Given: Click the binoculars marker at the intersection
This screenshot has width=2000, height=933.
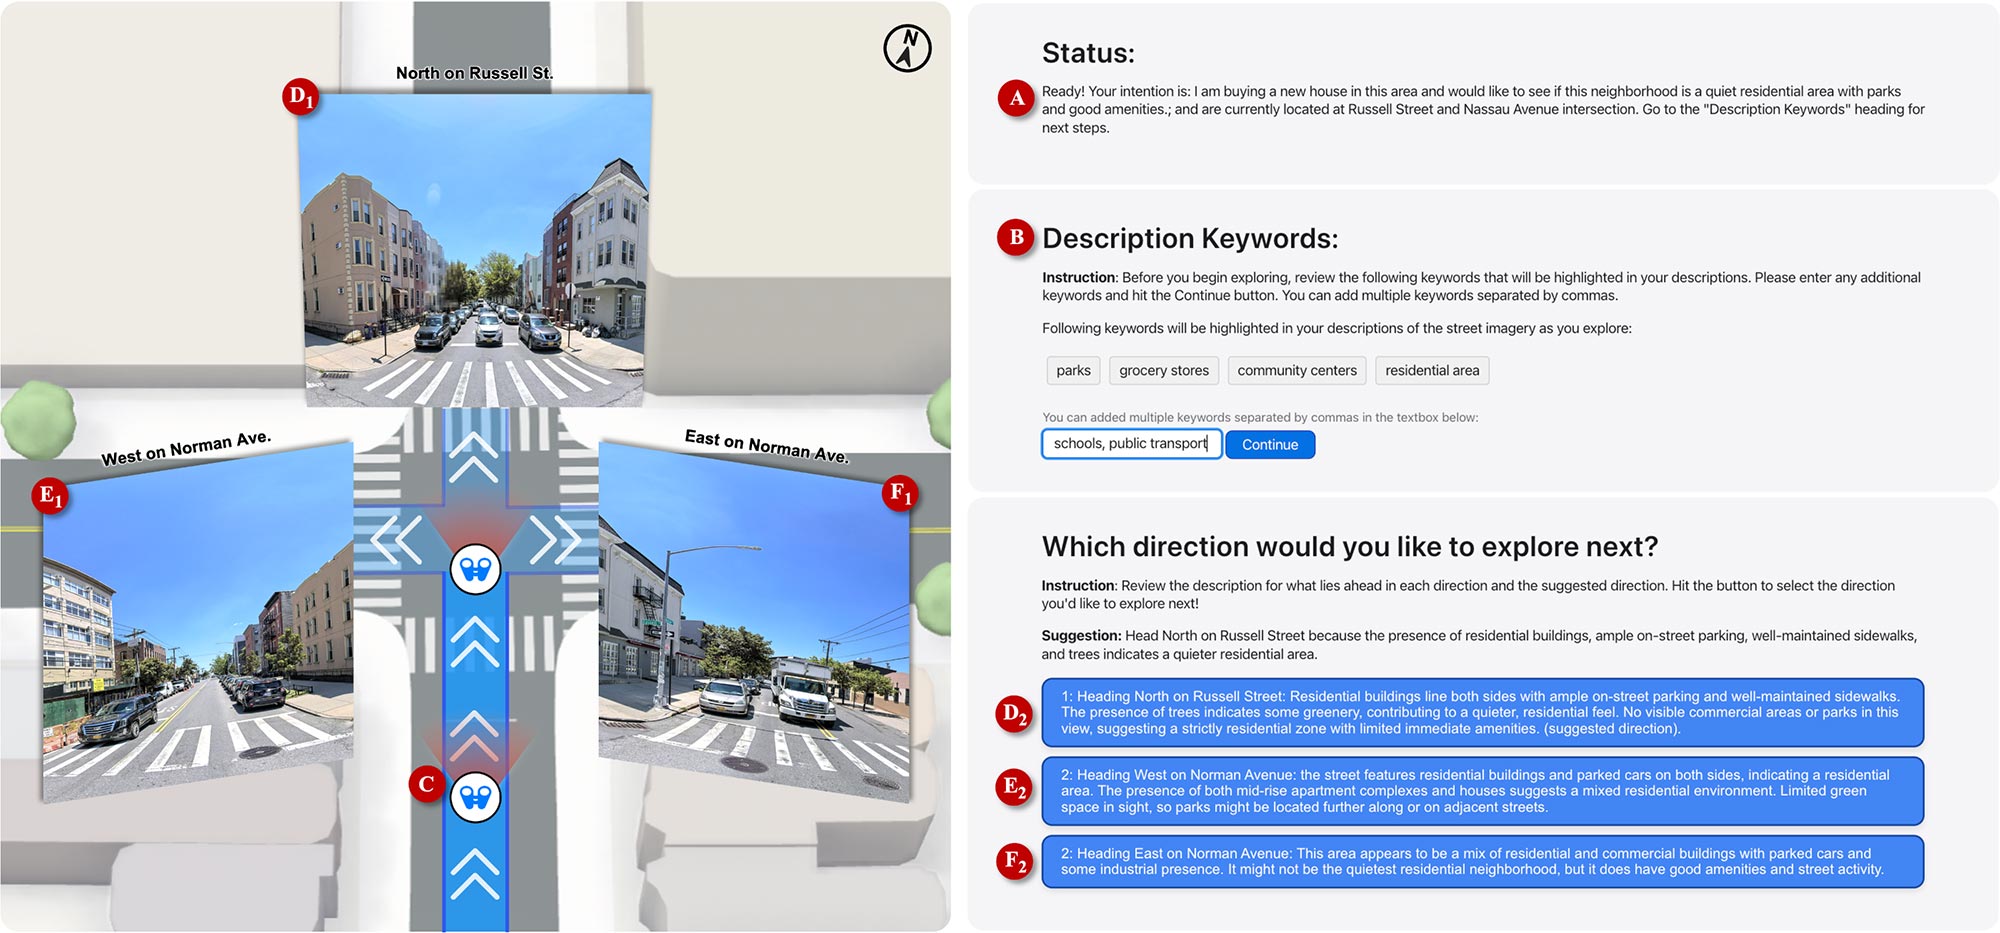Looking at the screenshot, I should tap(475, 569).
